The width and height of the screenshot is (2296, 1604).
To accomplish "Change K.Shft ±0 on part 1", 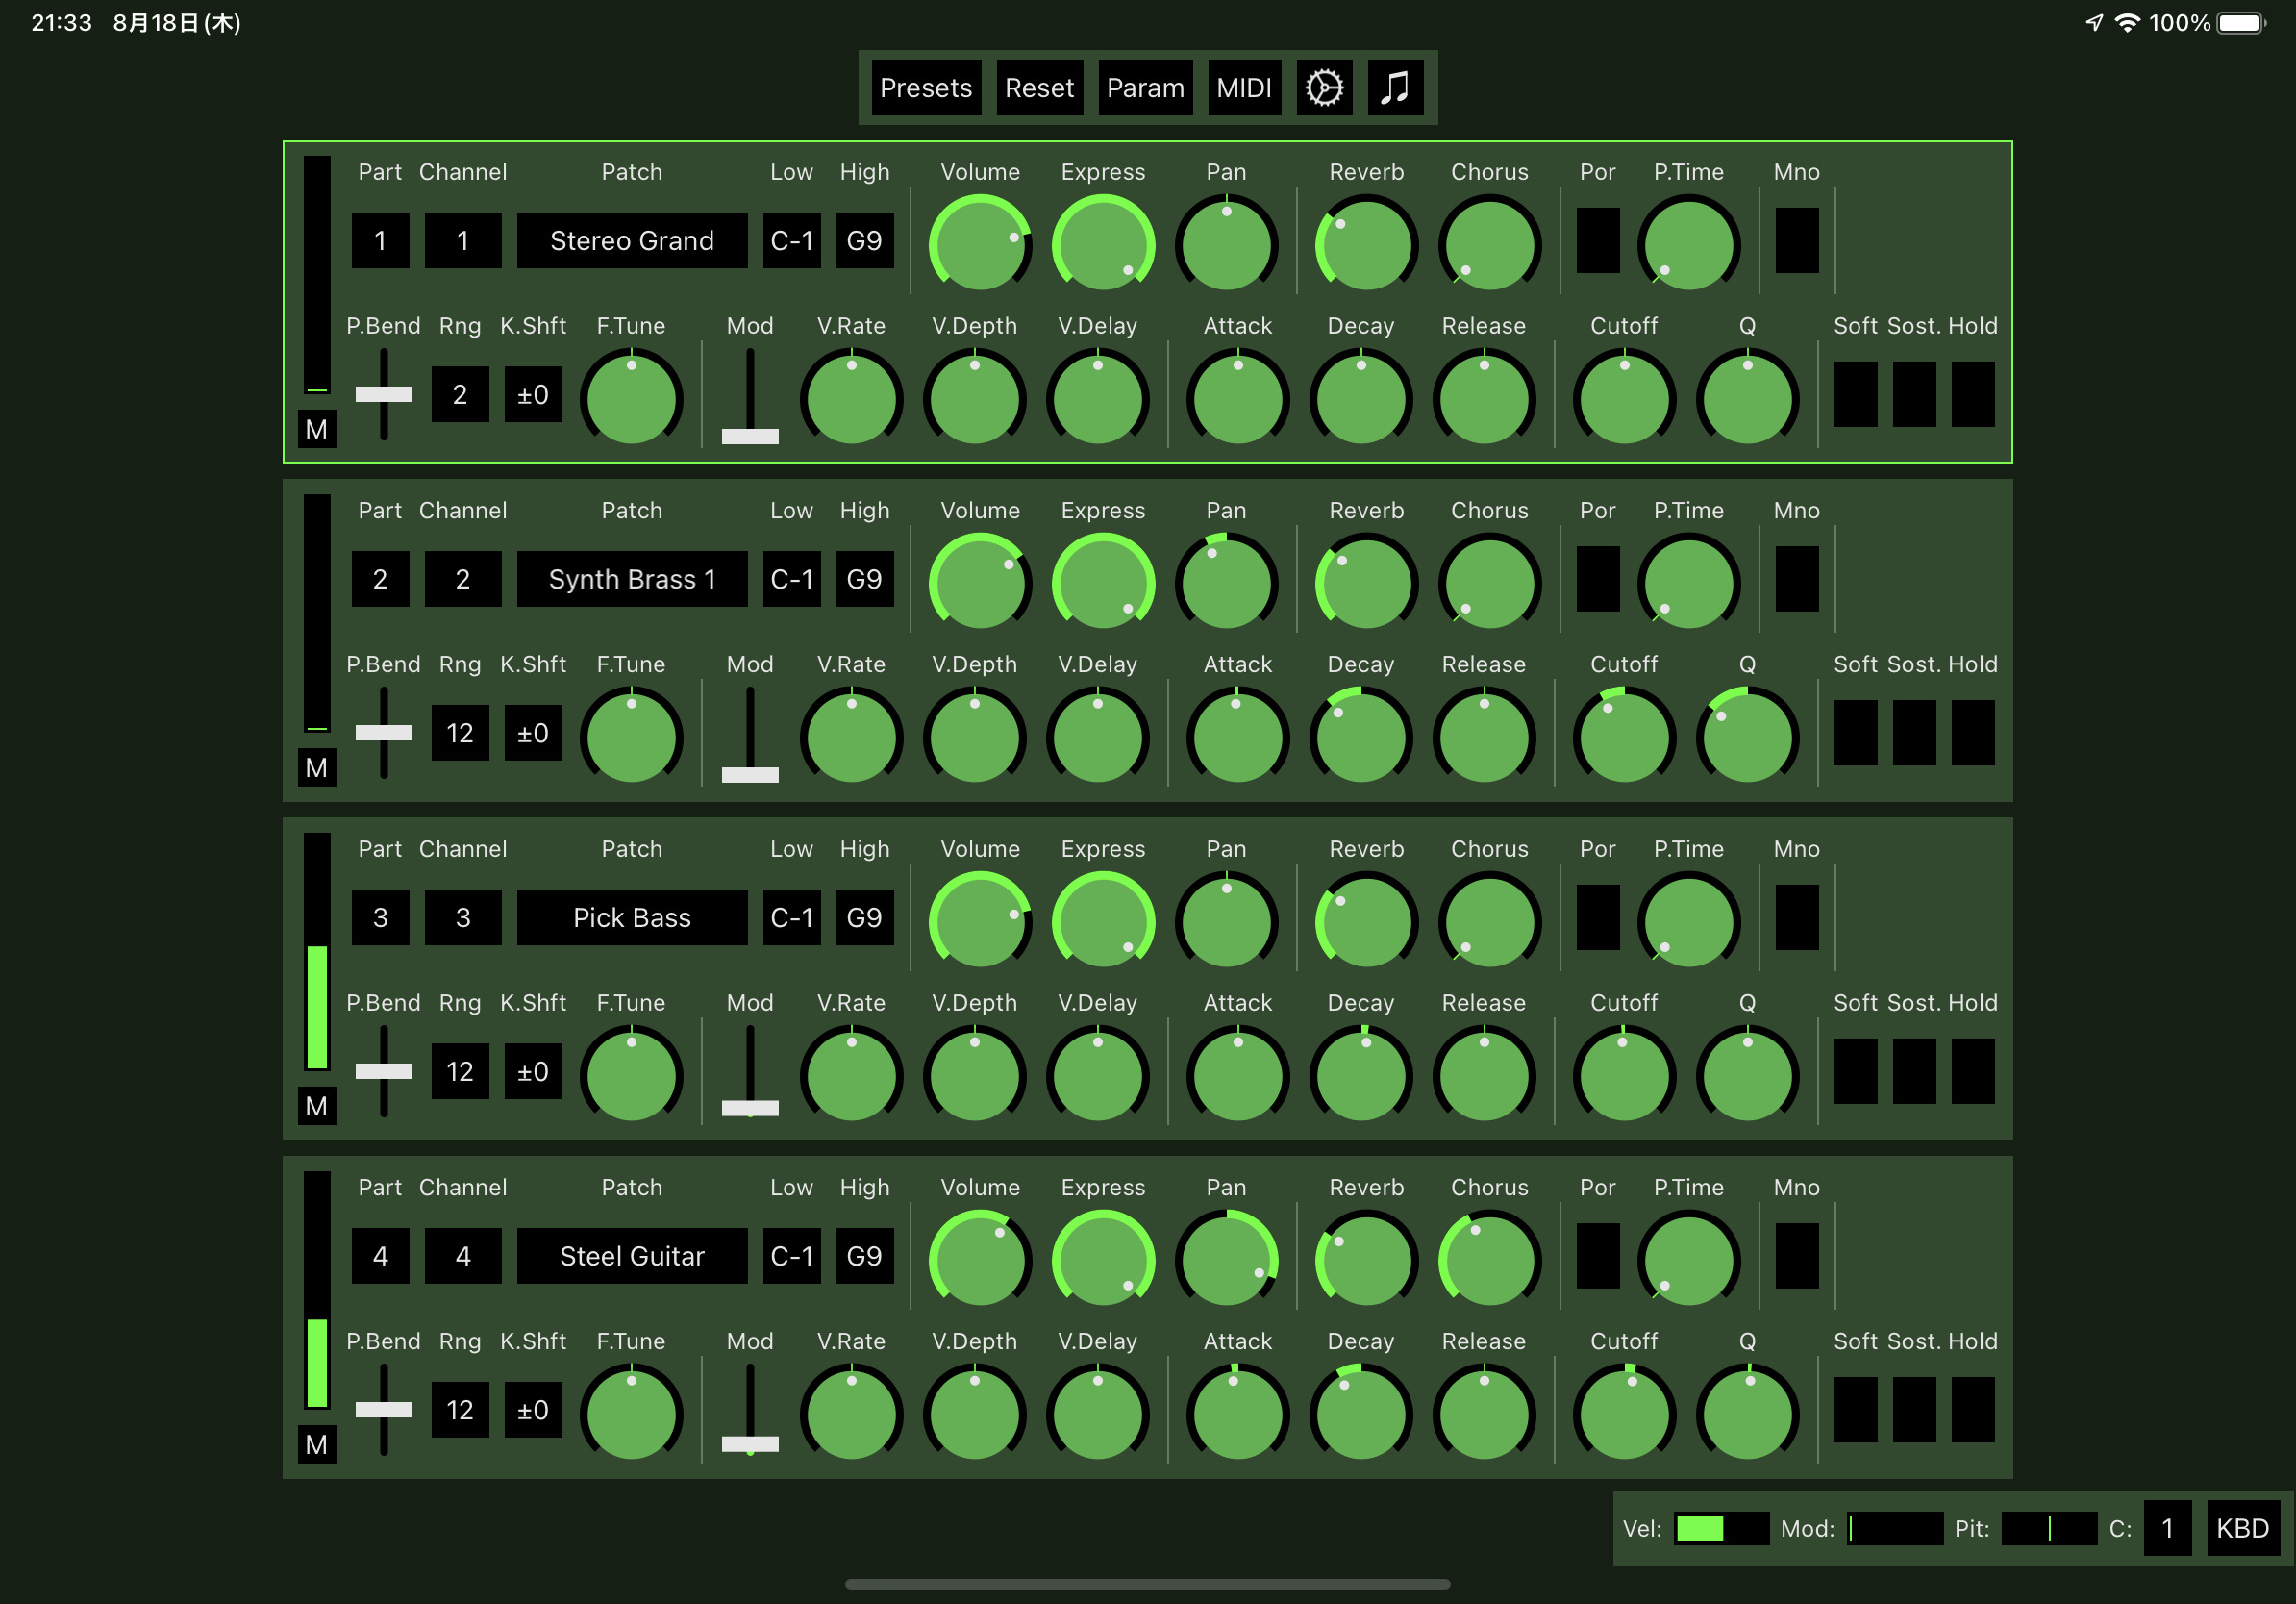I will point(533,394).
